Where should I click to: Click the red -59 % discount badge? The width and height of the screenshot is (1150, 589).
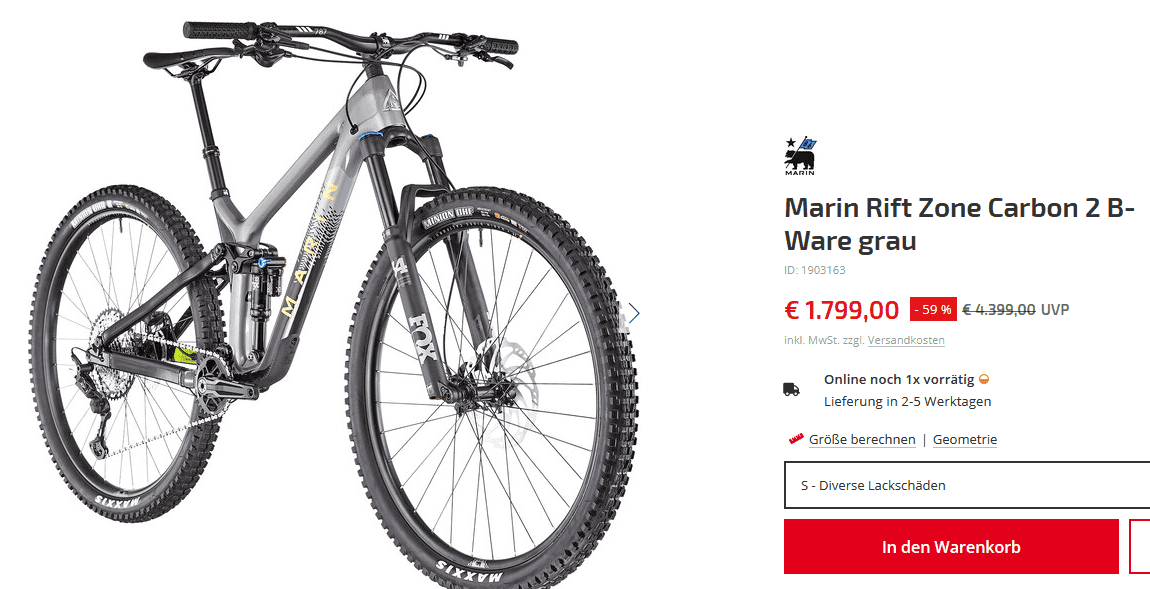tap(932, 310)
